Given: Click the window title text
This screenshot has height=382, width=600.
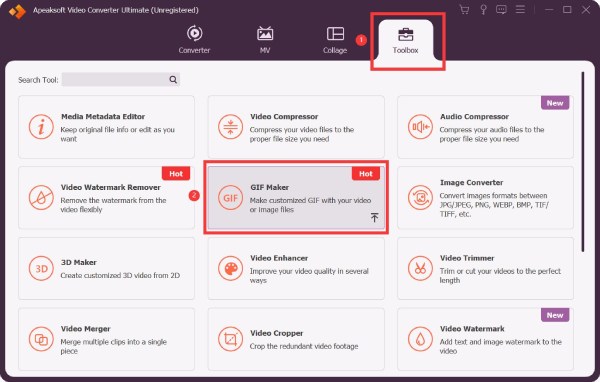Looking at the screenshot, I should (x=116, y=10).
